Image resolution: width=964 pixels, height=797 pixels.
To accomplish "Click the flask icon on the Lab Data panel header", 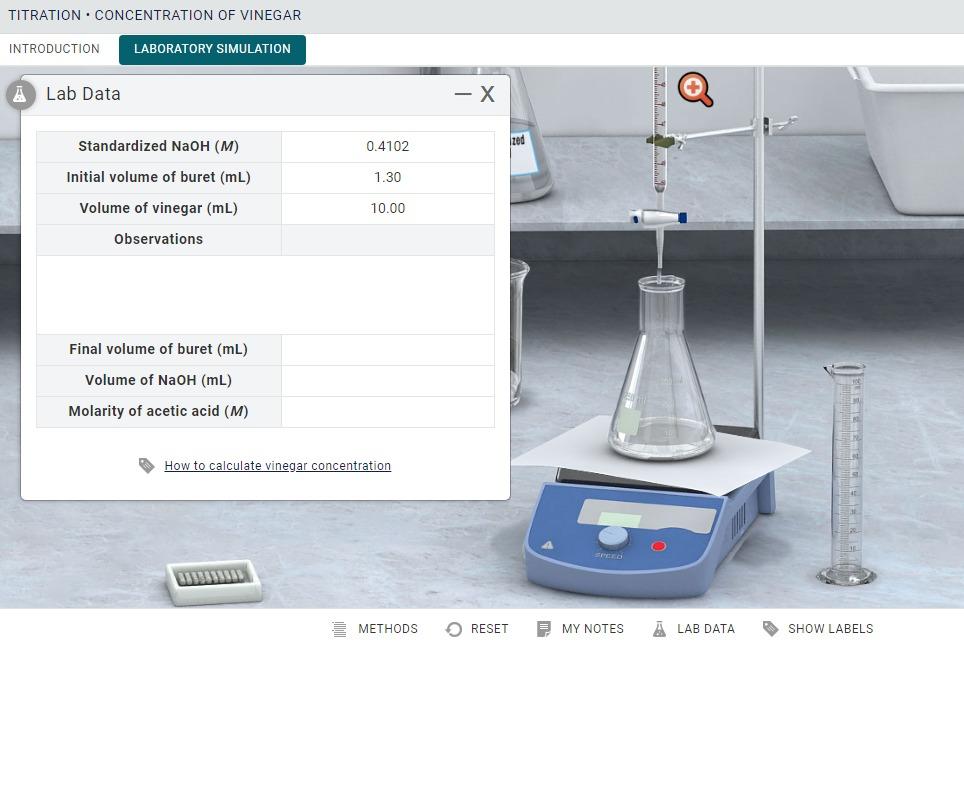I will click(x=21, y=93).
